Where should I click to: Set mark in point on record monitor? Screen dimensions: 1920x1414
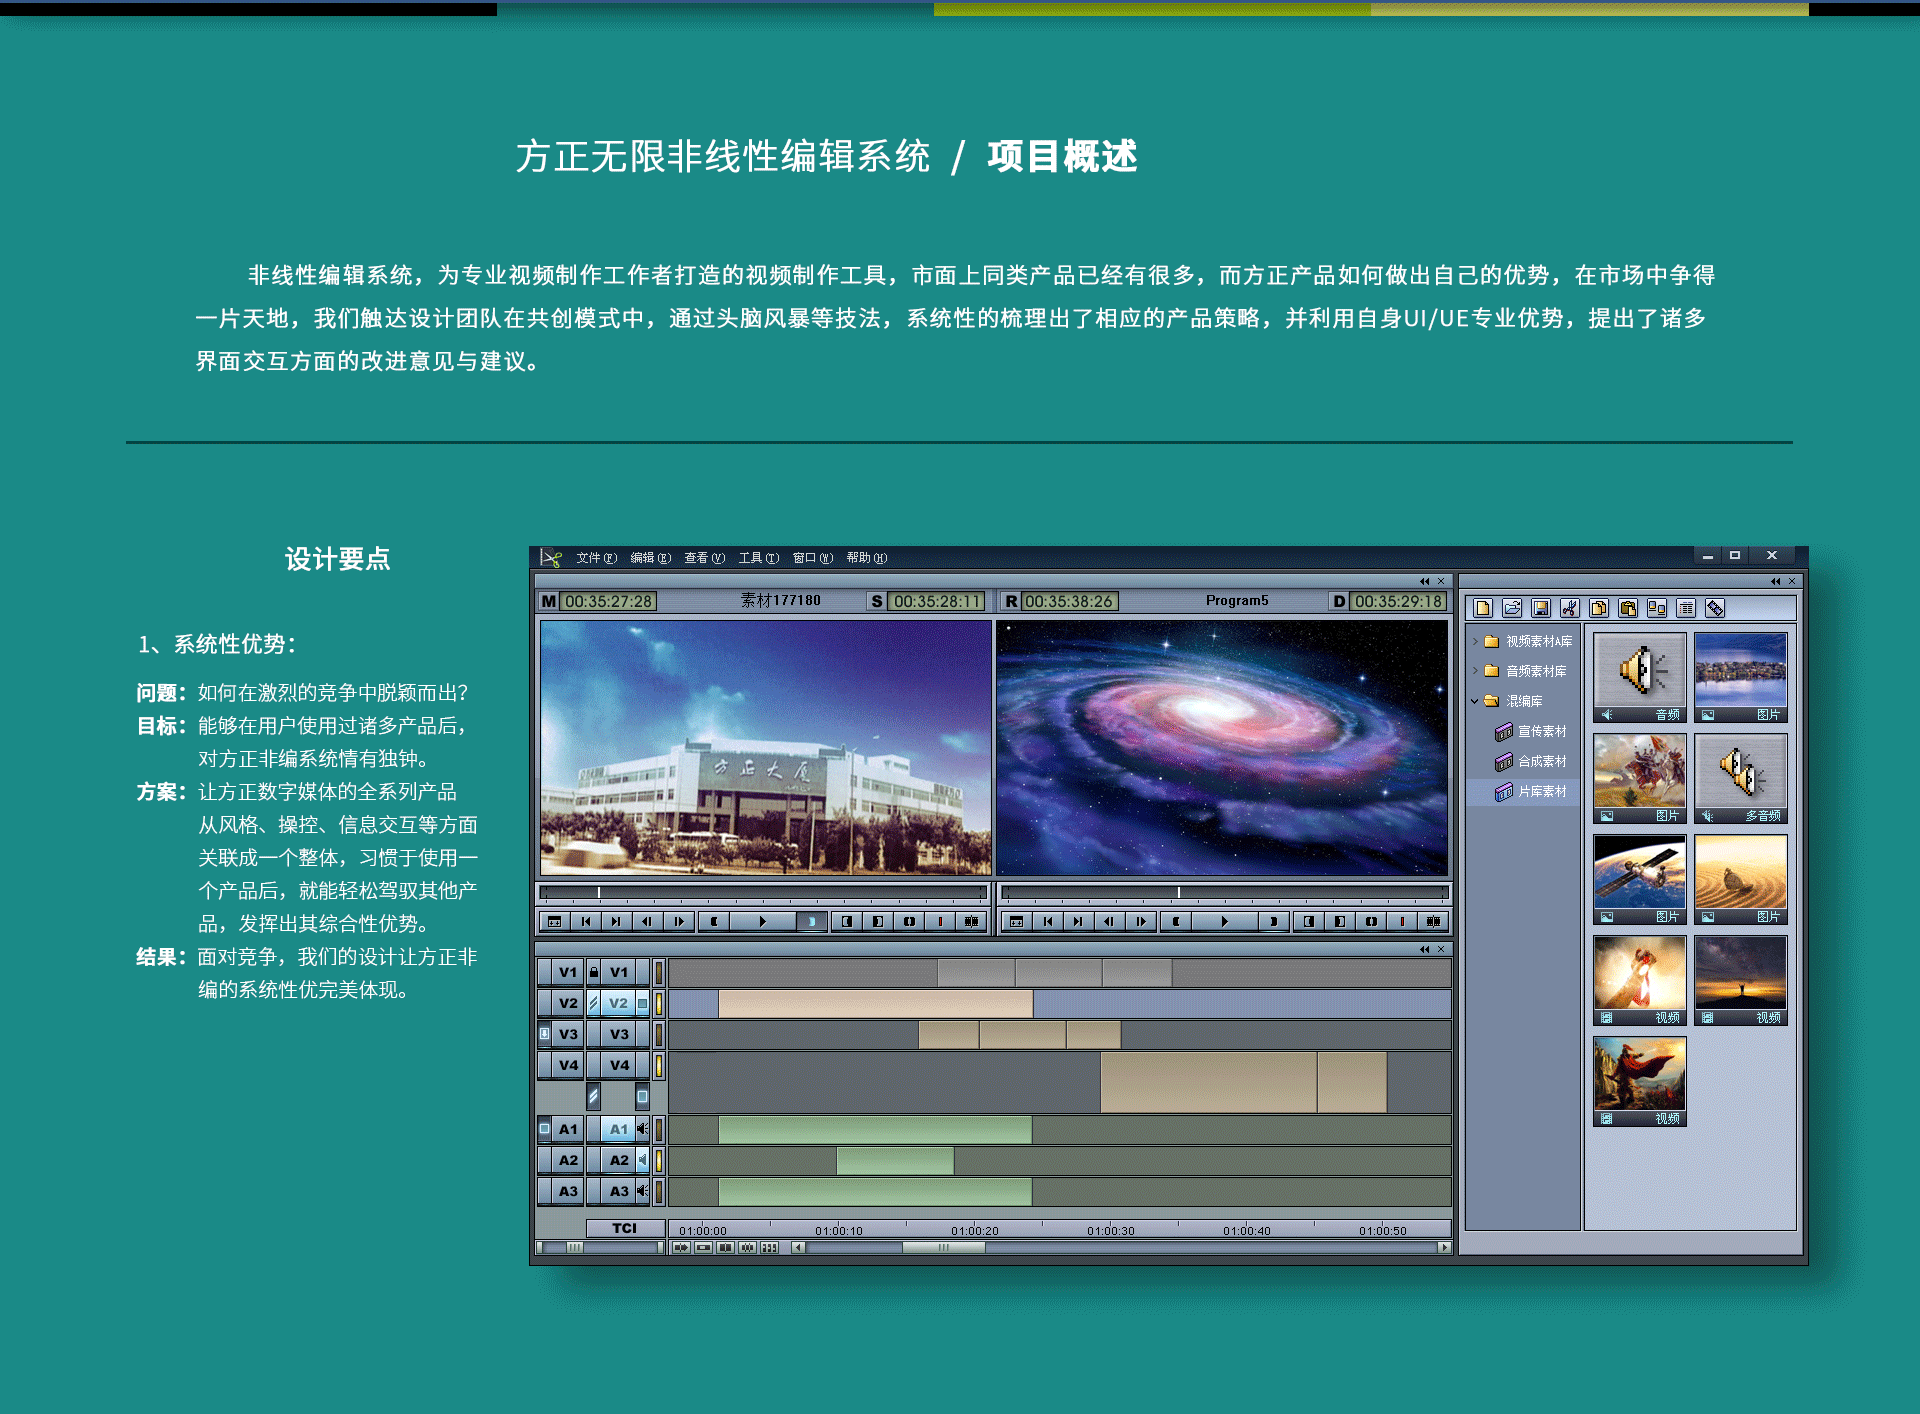[x=1176, y=921]
